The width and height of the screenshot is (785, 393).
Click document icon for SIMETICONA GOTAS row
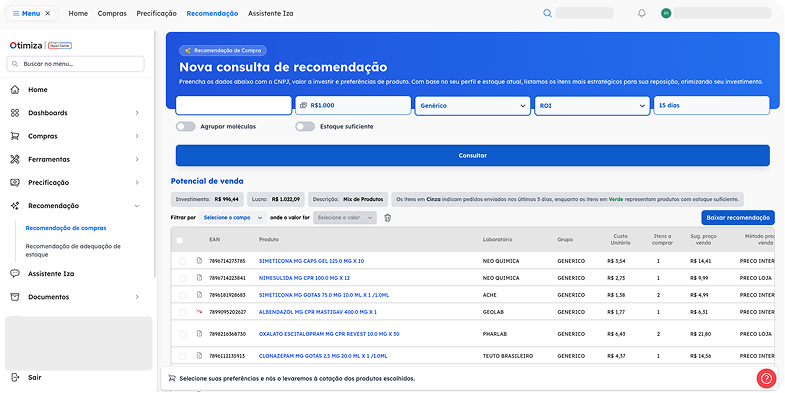(x=199, y=295)
